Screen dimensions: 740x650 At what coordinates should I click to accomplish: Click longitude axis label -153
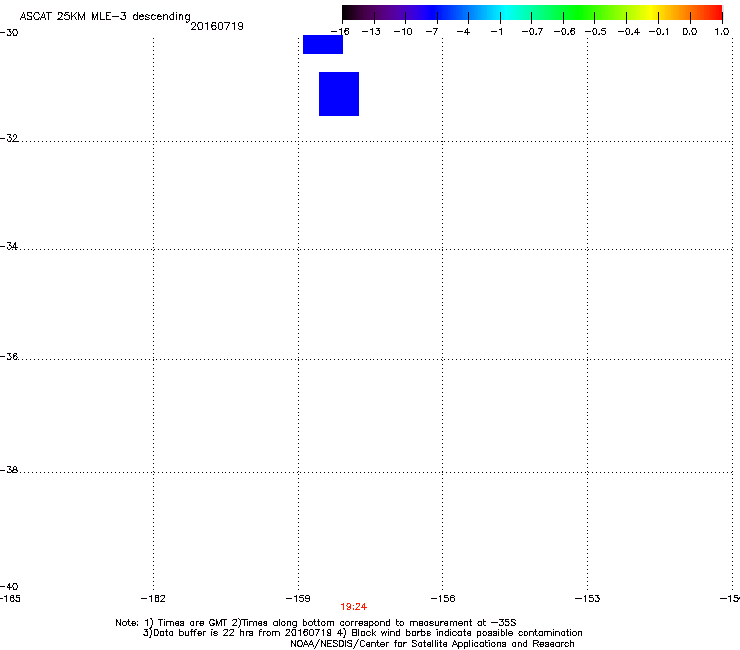(x=588, y=599)
